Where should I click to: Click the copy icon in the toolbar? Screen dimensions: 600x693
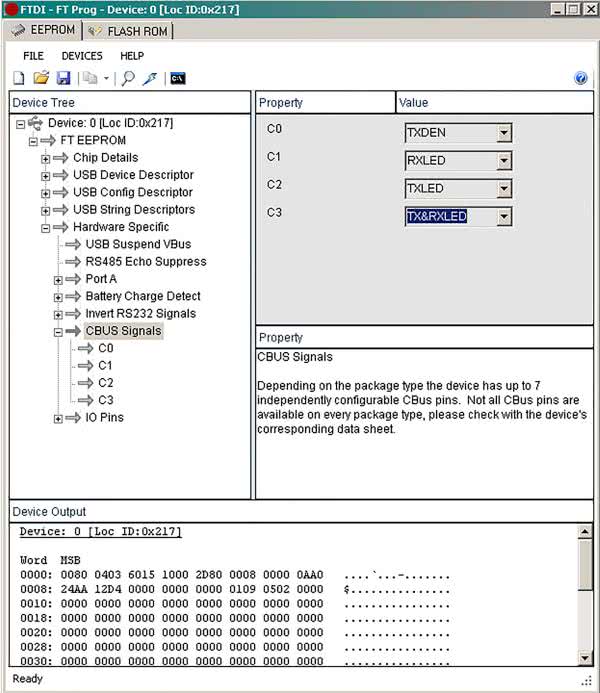(x=90, y=78)
